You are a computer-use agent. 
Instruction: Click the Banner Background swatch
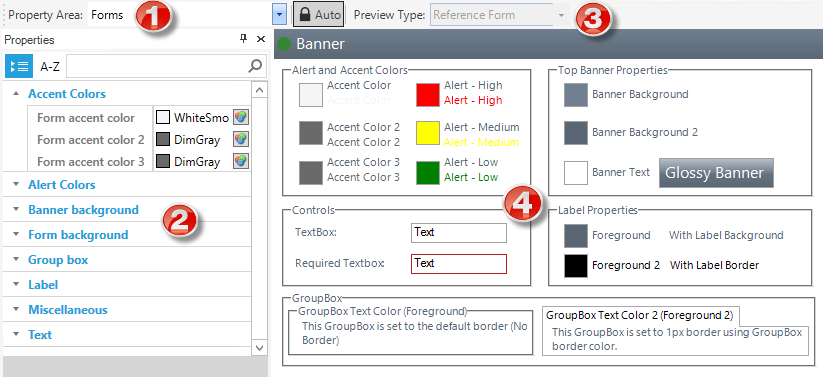coord(576,95)
